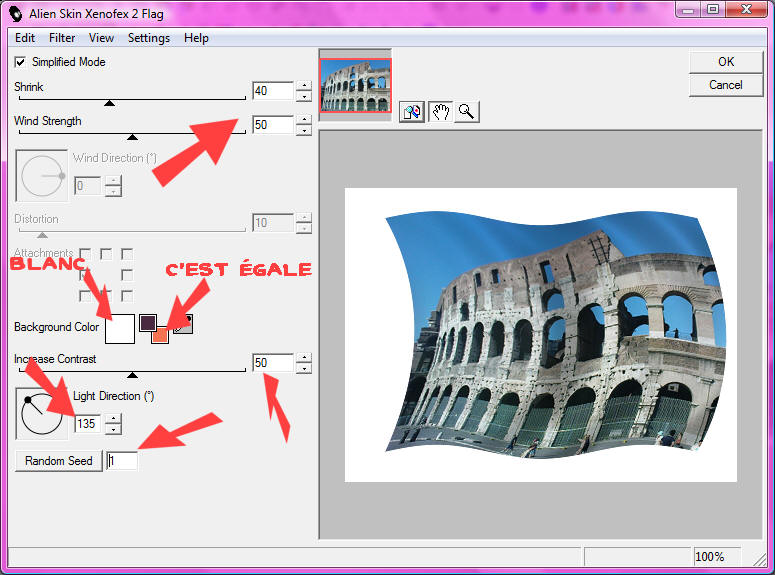Open the Filter menu
The width and height of the screenshot is (775, 575).
coord(62,38)
